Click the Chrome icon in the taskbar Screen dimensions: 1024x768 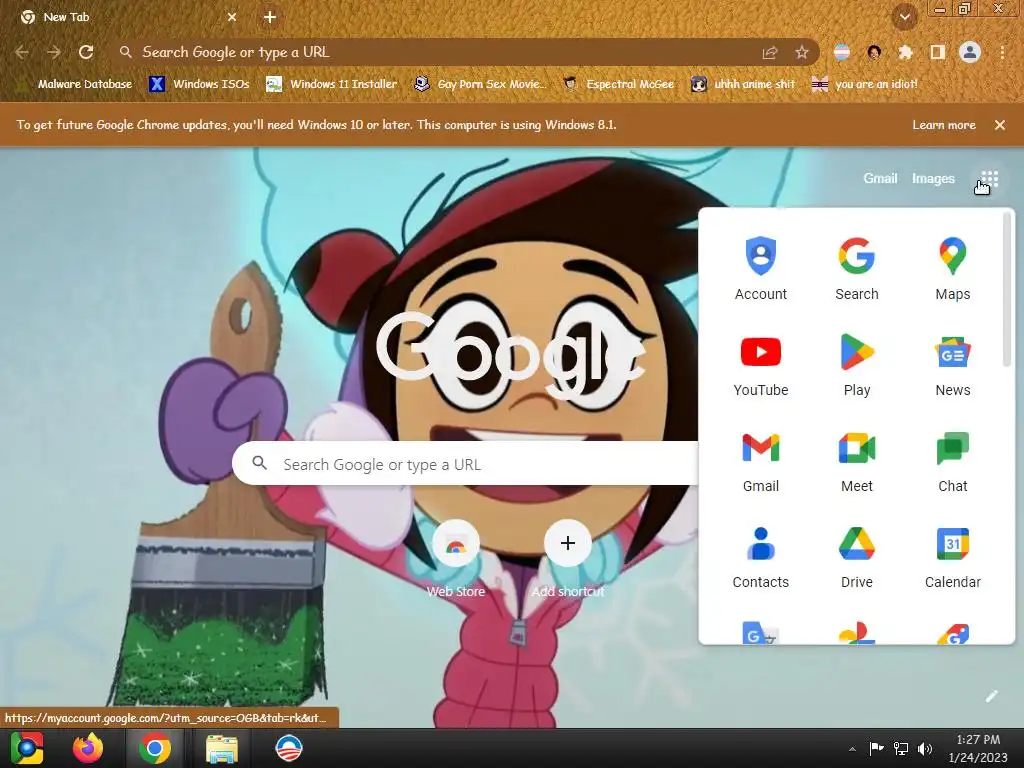(155, 748)
